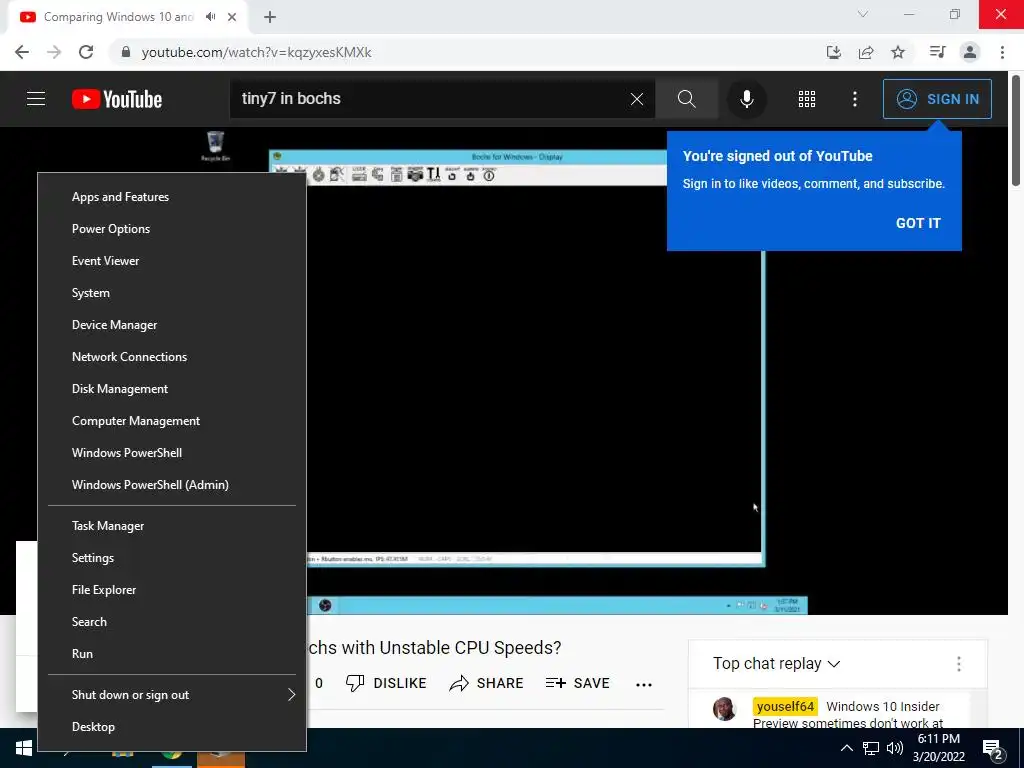The image size is (1024, 768).
Task: Open Chrome profile avatar
Action: click(x=970, y=52)
